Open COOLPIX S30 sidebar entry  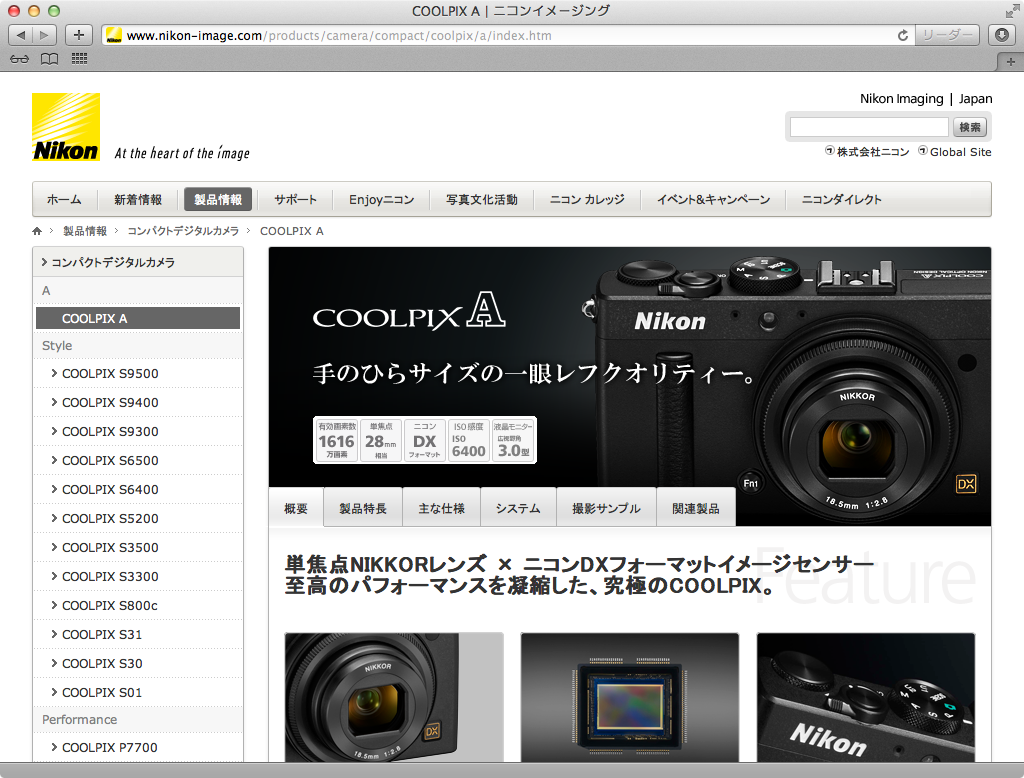(138, 663)
